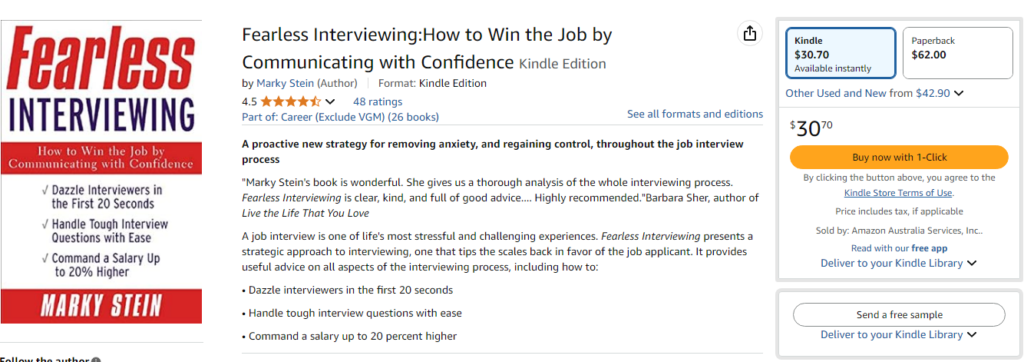This screenshot has width=1024, height=362.
Task: Select the Paperback $62.00 format option
Action: (955, 53)
